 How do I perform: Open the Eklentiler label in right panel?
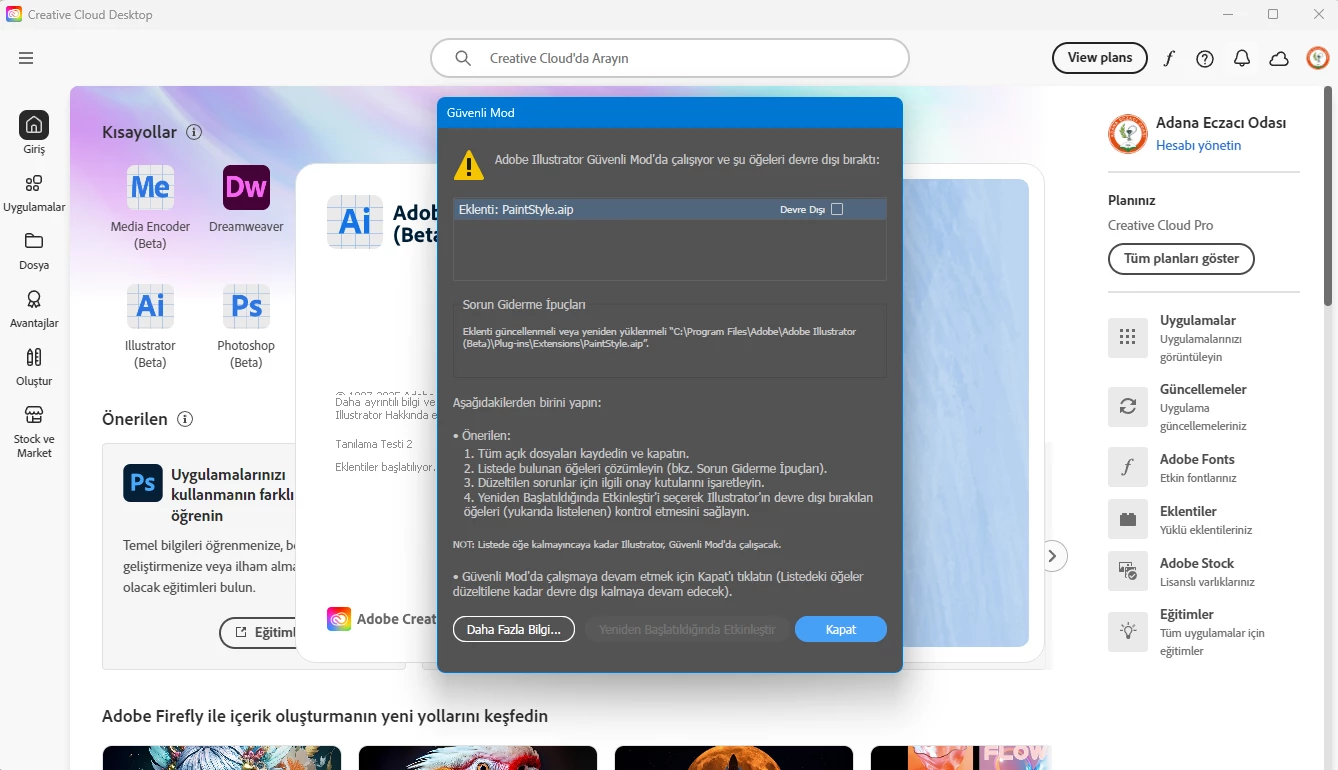(x=1188, y=511)
